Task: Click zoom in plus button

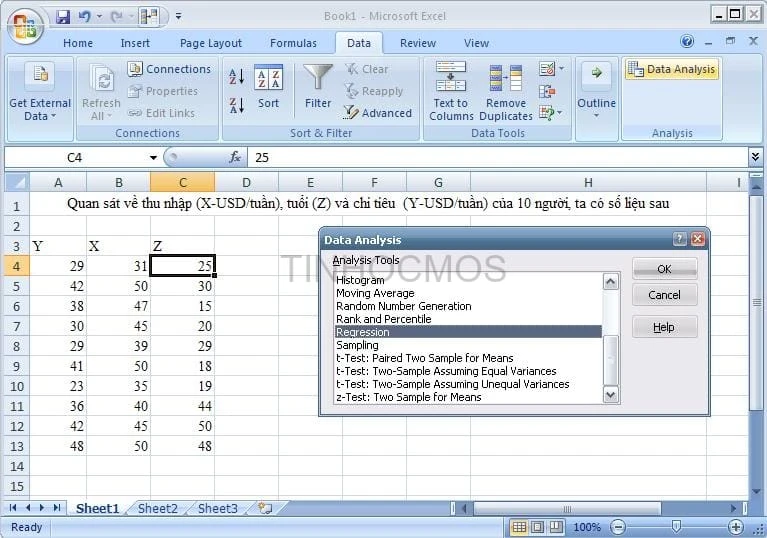Action: tap(735, 527)
